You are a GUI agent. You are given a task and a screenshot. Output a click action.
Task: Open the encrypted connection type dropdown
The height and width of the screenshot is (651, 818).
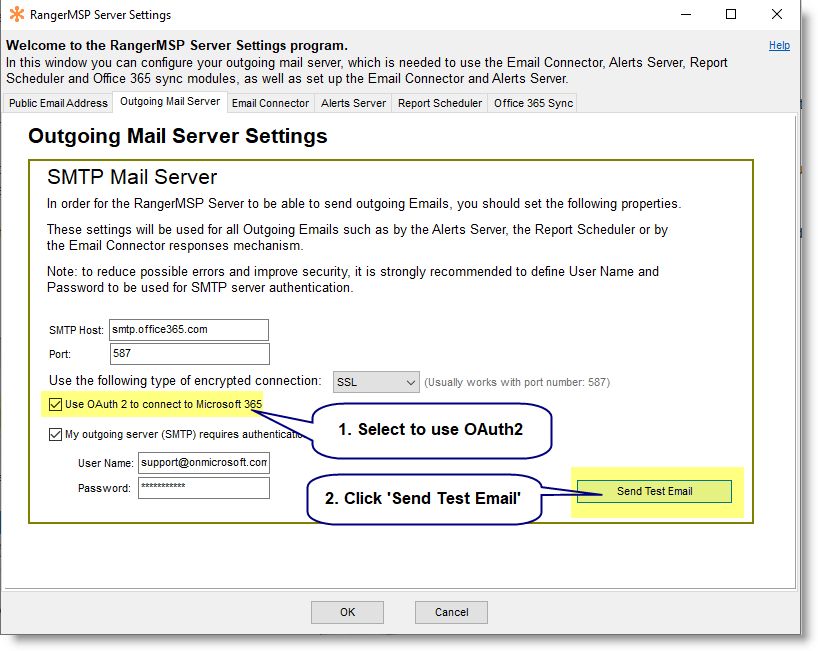[x=376, y=382]
